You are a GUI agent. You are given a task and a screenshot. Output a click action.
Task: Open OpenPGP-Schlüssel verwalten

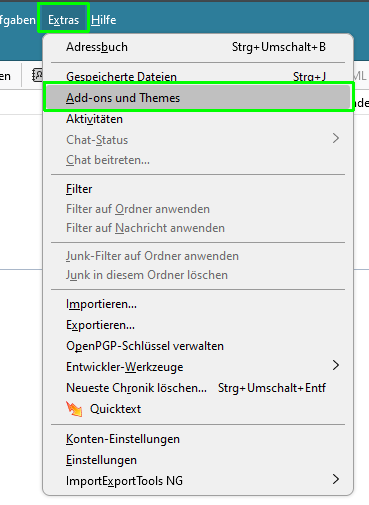click(x=198, y=346)
